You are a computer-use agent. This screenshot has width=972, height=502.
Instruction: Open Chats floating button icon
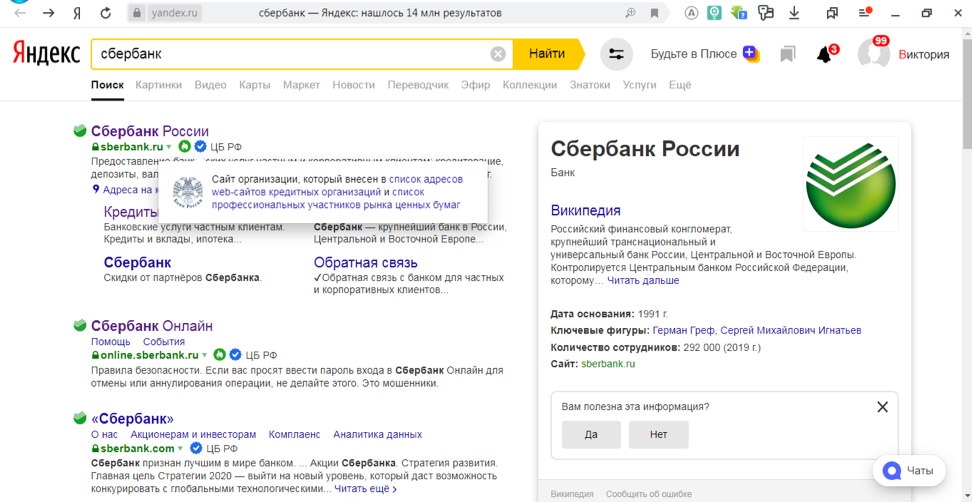(x=890, y=470)
